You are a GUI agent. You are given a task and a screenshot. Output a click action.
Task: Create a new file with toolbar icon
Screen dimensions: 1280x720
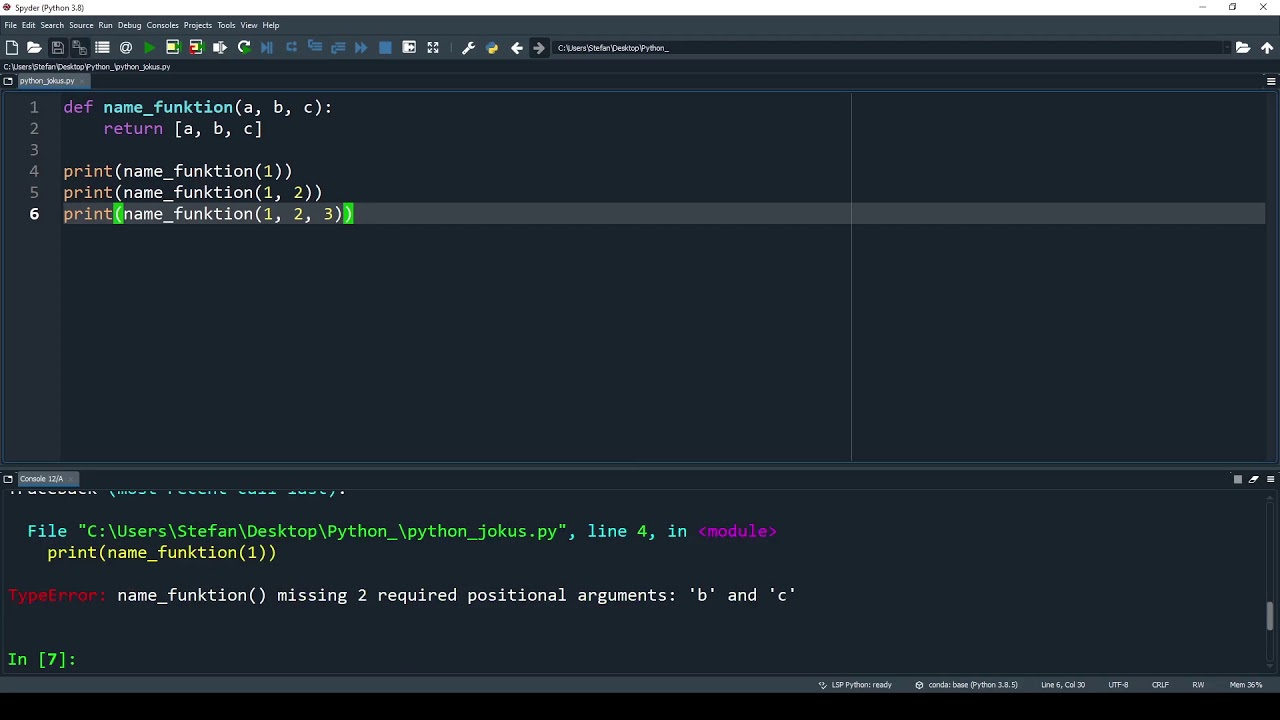click(12, 47)
